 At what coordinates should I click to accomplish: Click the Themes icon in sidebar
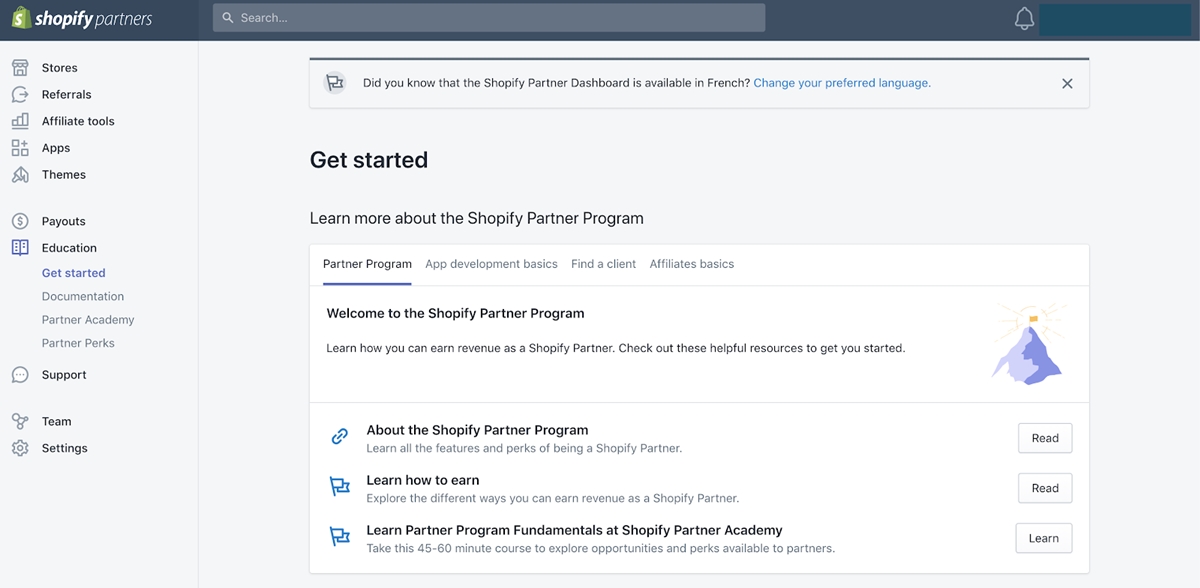point(20,175)
